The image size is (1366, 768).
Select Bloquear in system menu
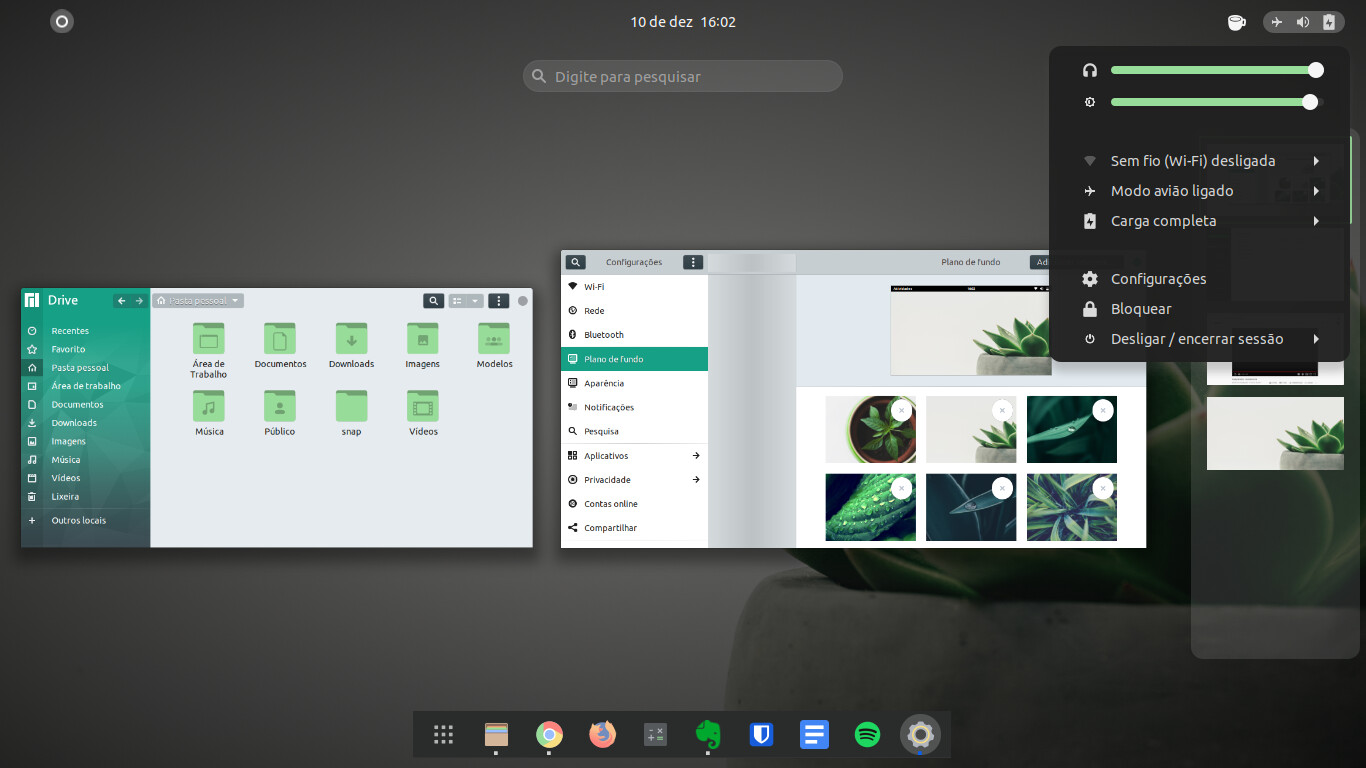pyautogui.click(x=1140, y=309)
